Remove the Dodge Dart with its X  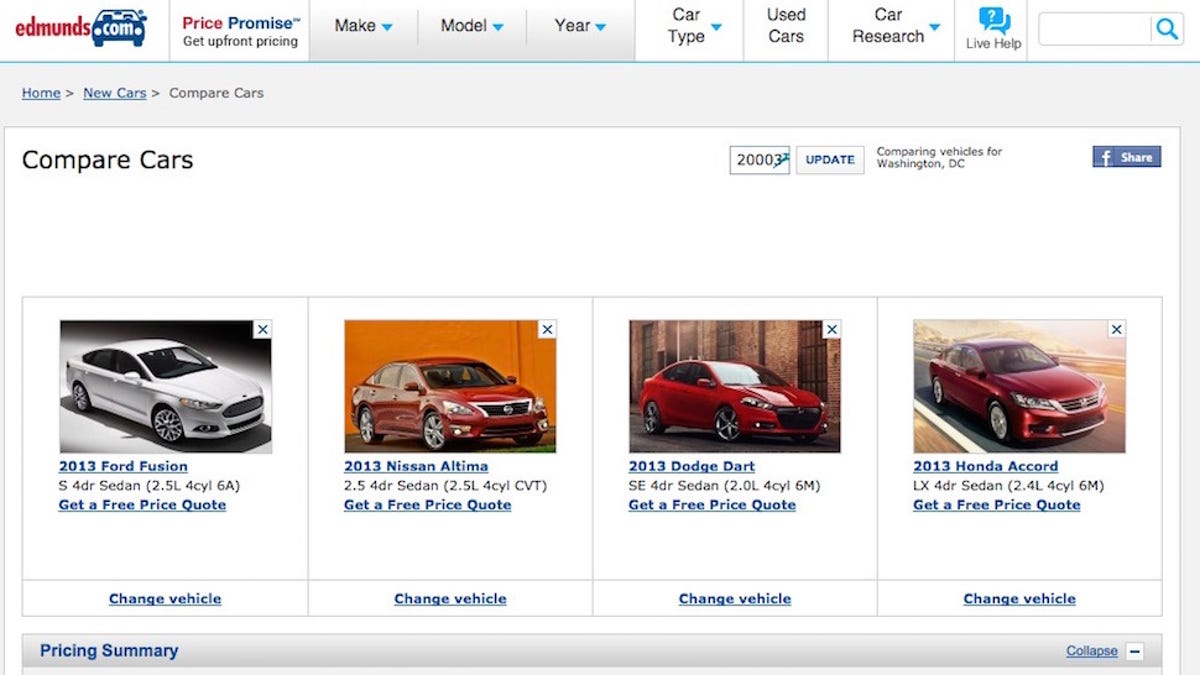(x=832, y=329)
